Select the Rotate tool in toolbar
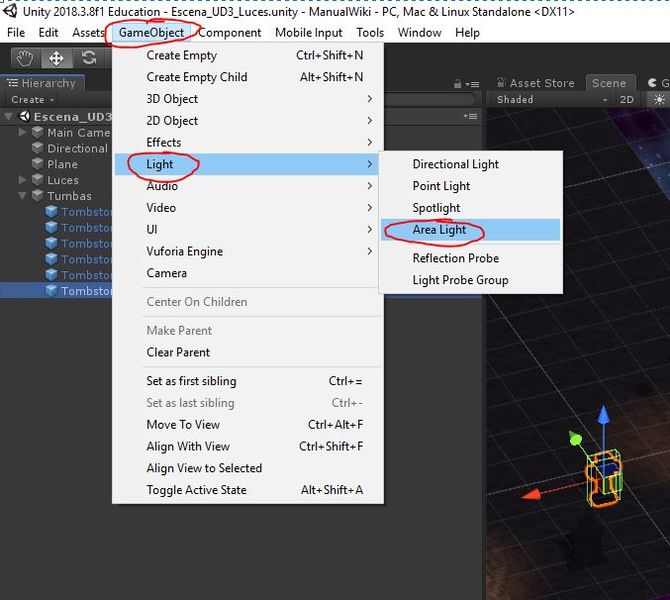Viewport: 670px width, 600px height. (x=88, y=58)
